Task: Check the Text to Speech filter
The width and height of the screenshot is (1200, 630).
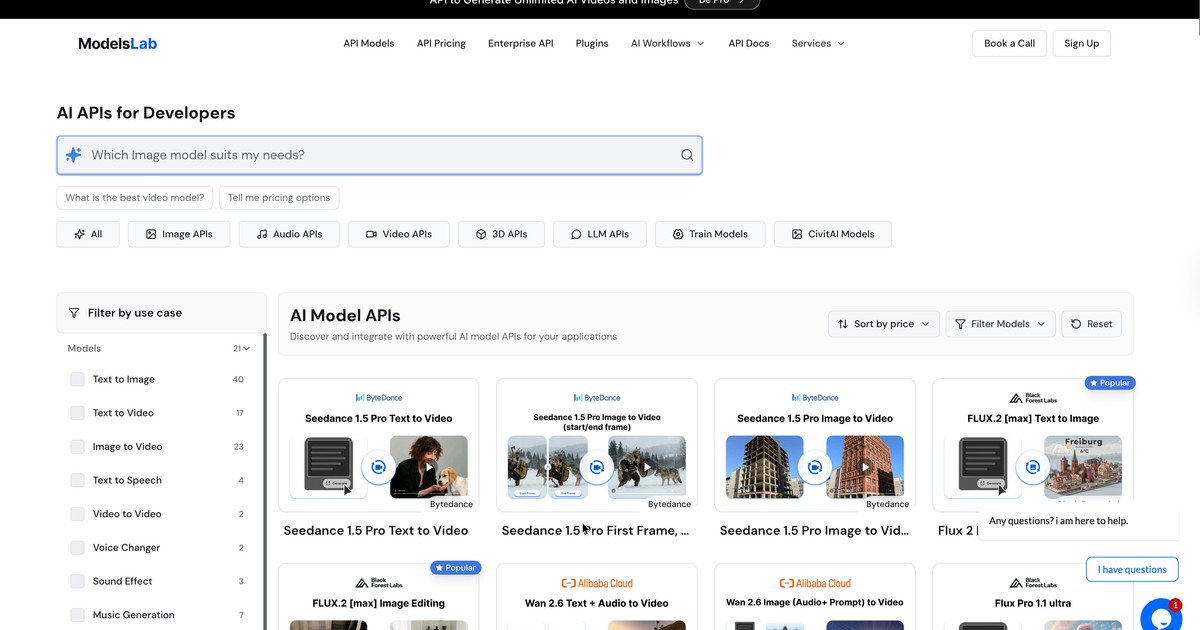Action: [77, 480]
